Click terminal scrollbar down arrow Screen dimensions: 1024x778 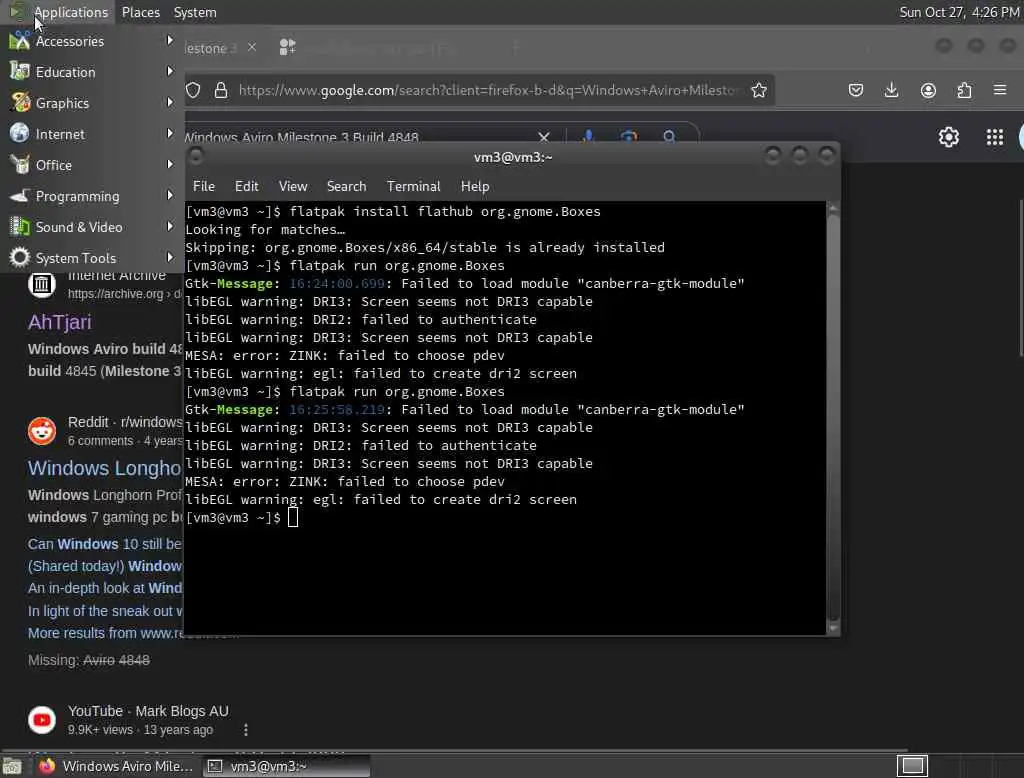tap(833, 628)
